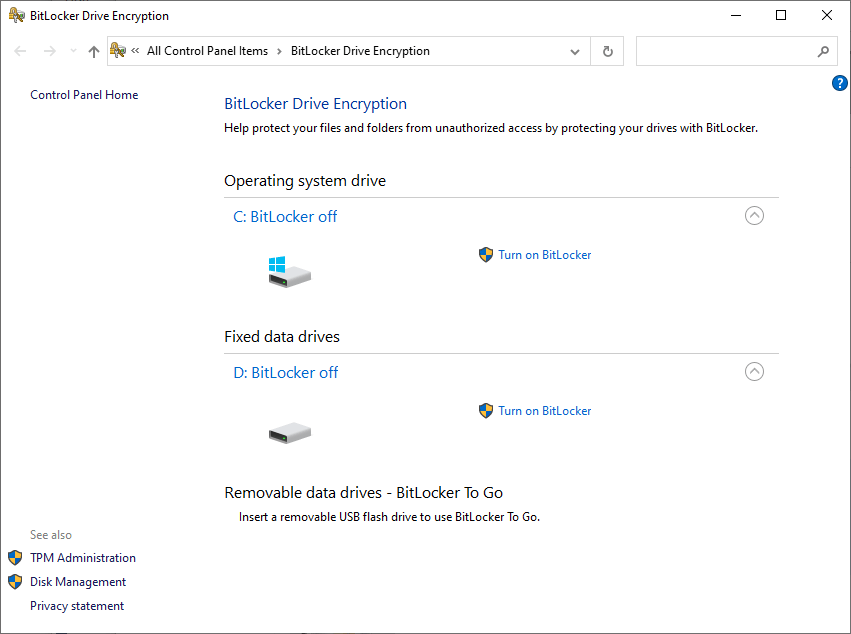This screenshot has height=634, width=851.
Task: Minimize the BitLocker window
Action: pyautogui.click(x=736, y=15)
